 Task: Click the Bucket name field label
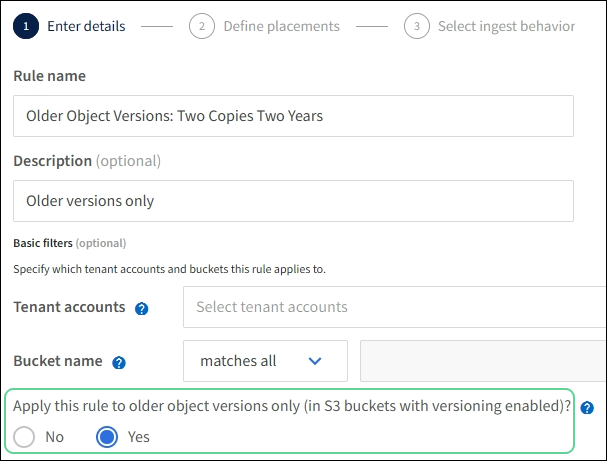[59, 361]
